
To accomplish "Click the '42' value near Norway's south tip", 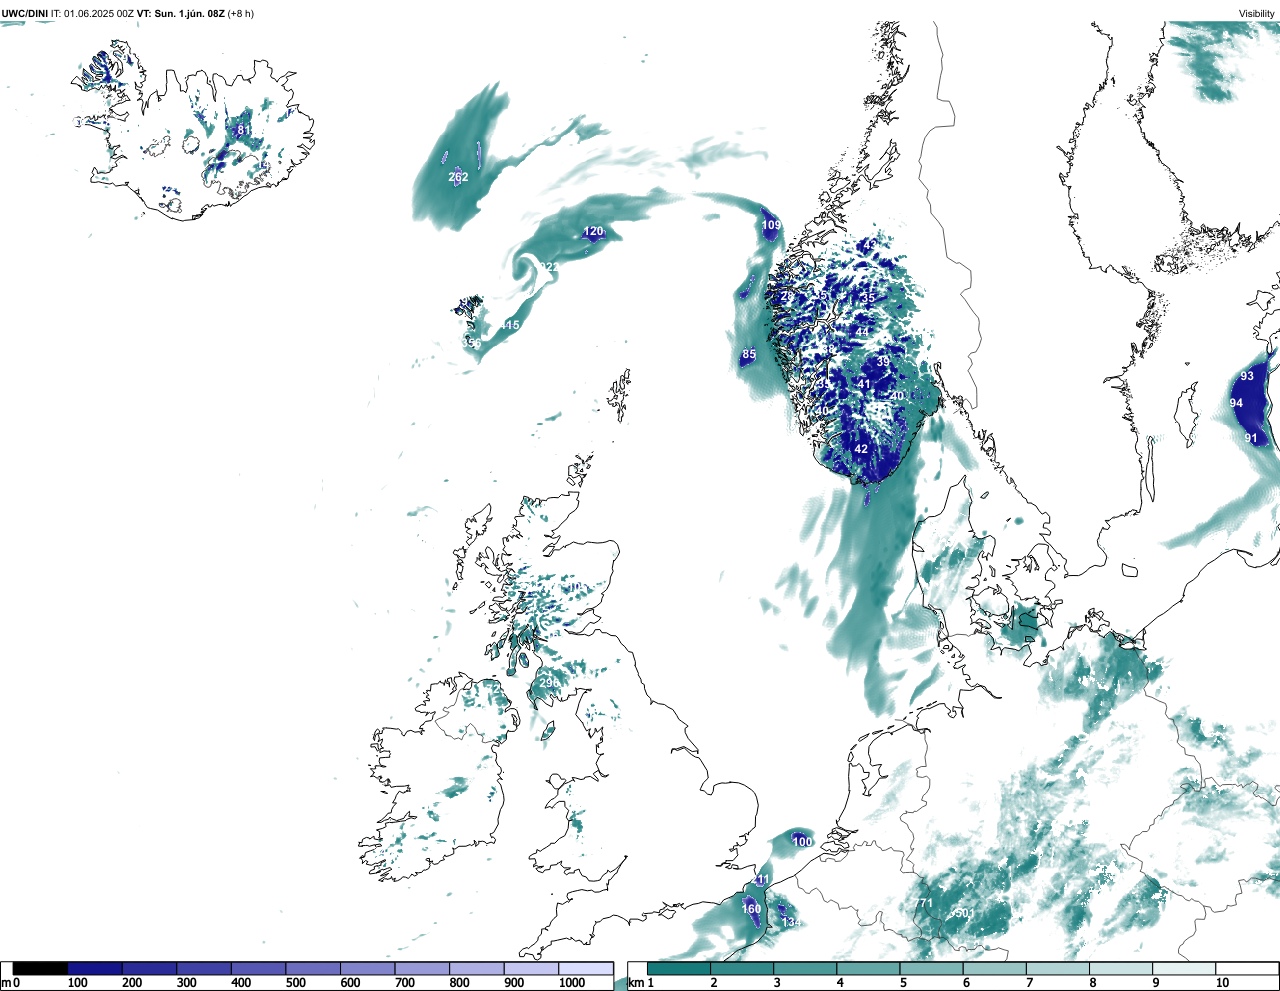I will point(861,449).
